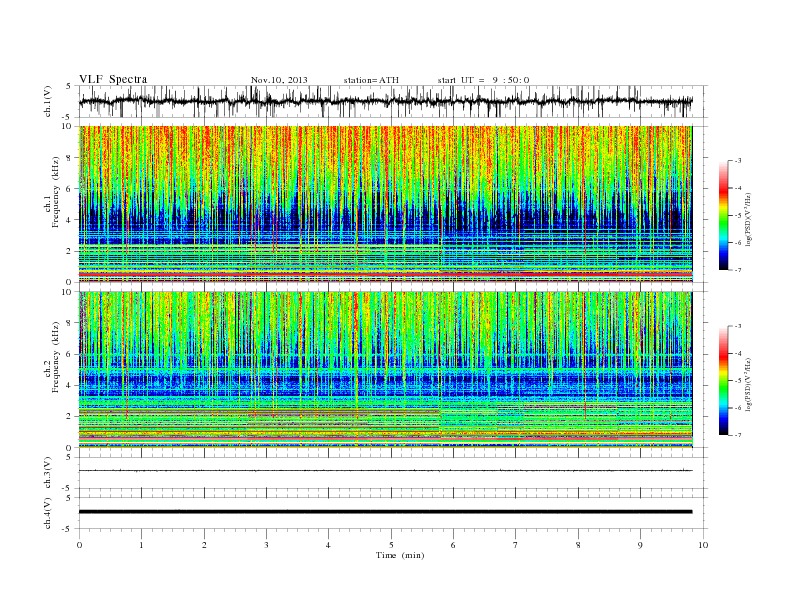Click time axis tick label "4"
Screen dimensions: 792x612
click(329, 545)
